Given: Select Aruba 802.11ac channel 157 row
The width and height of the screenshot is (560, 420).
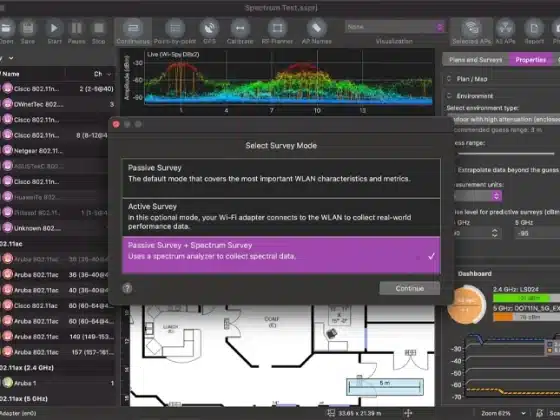Looking at the screenshot, I should click(57, 352).
